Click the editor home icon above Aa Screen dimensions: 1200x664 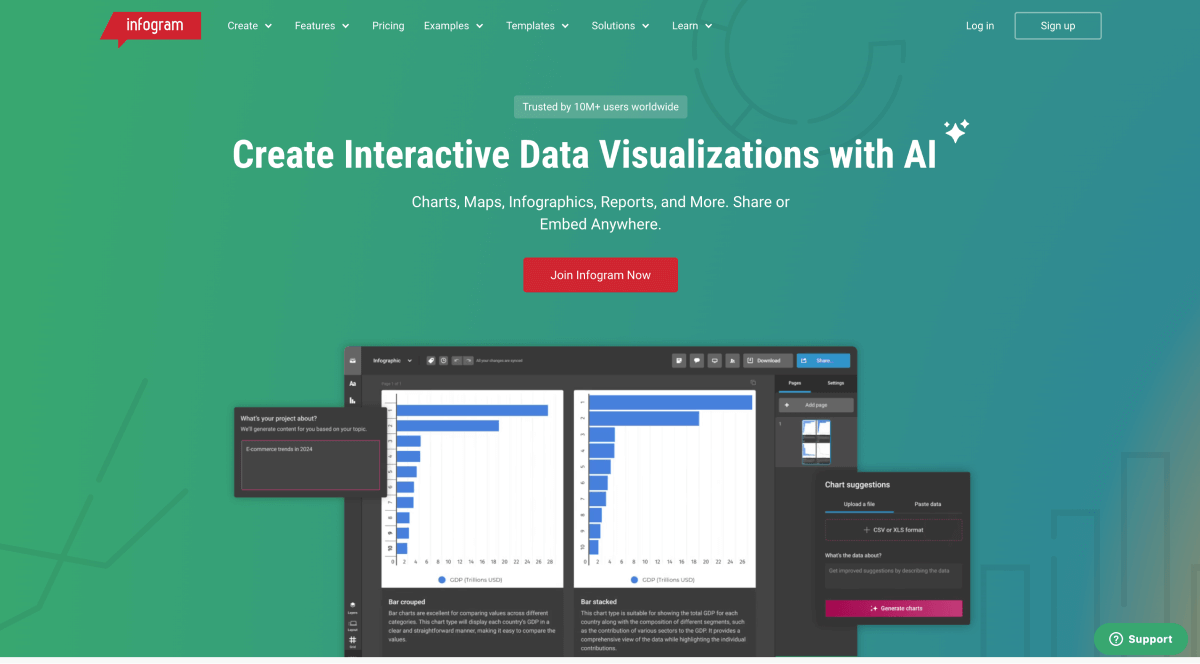pyautogui.click(x=353, y=360)
